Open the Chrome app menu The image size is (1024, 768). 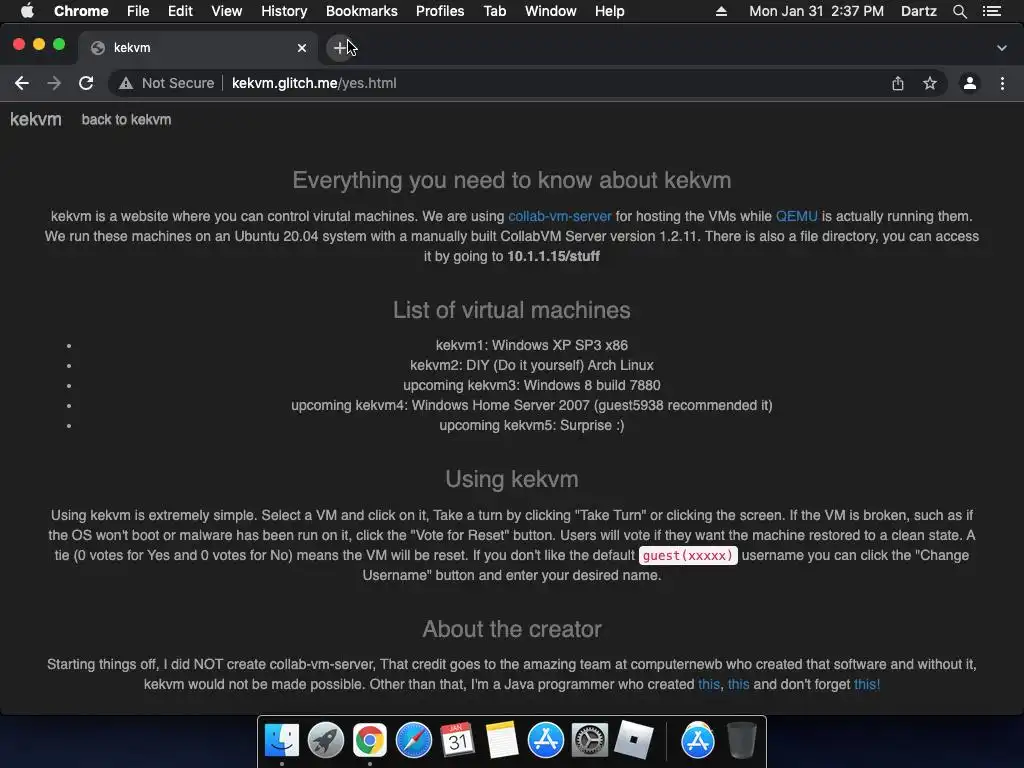coord(81,11)
